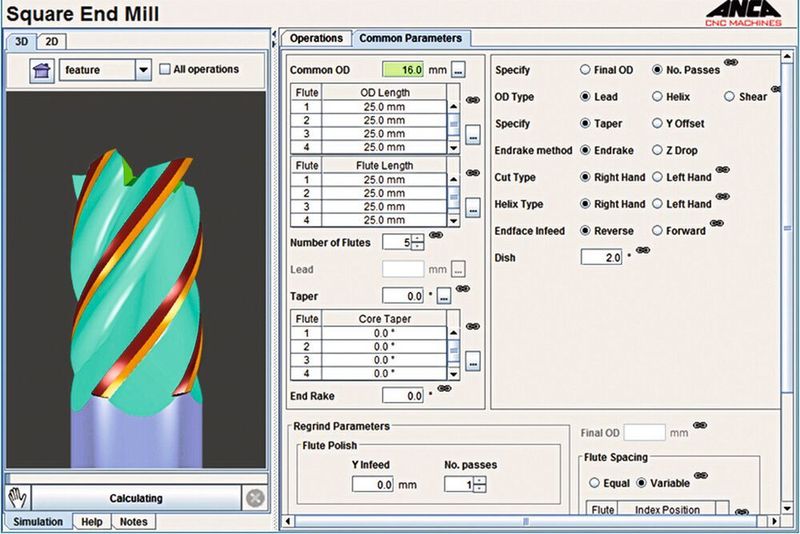
Task: Open the ellipsis button beside Taper field
Action: pyautogui.click(x=444, y=296)
